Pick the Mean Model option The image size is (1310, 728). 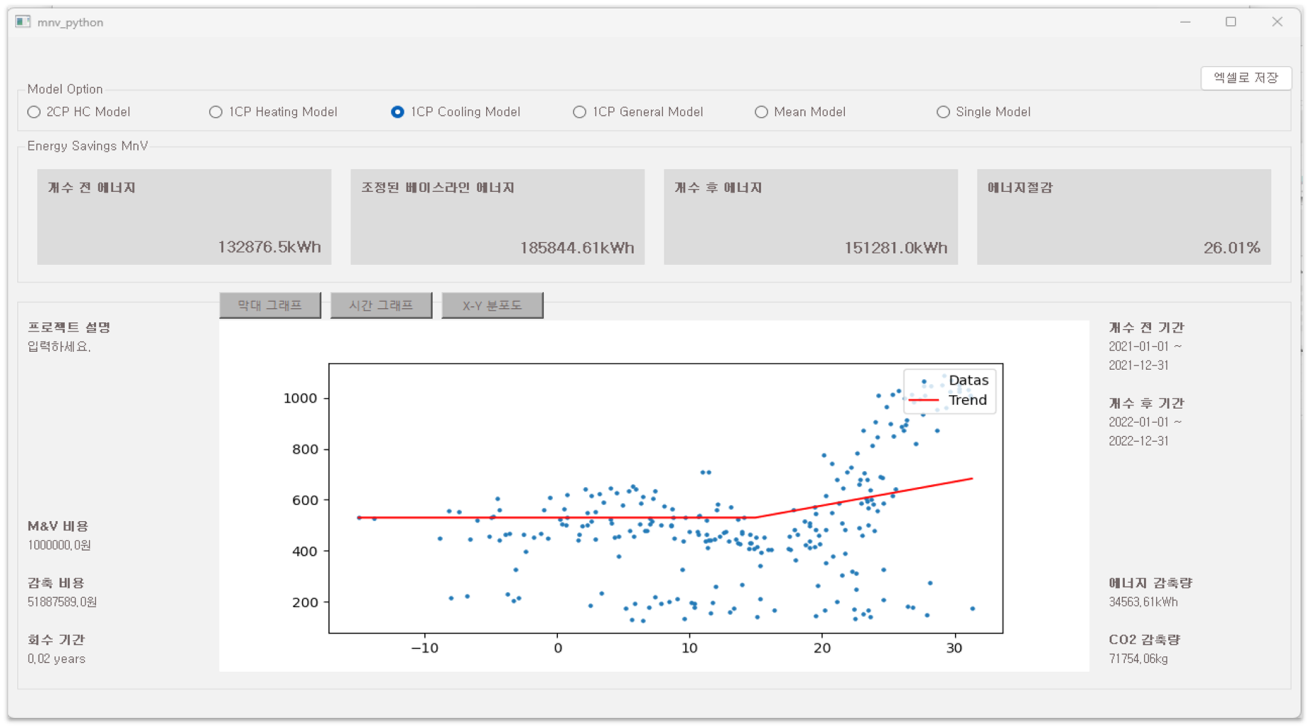click(761, 112)
